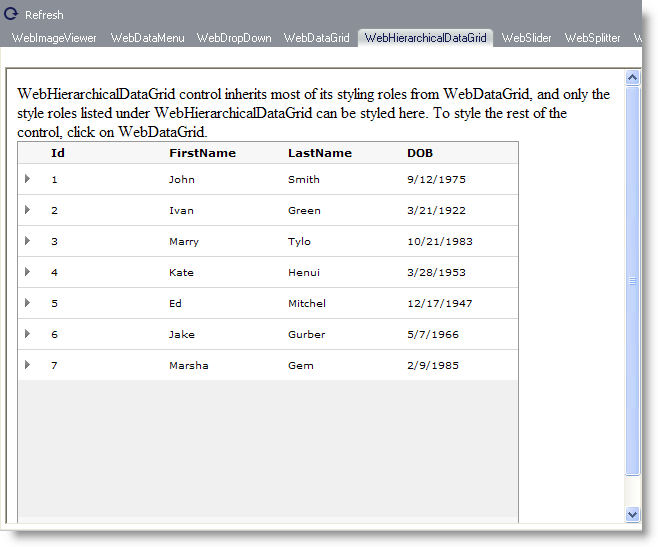Expand row 2 Ivan Green
658x547 pixels.
[x=27, y=209]
